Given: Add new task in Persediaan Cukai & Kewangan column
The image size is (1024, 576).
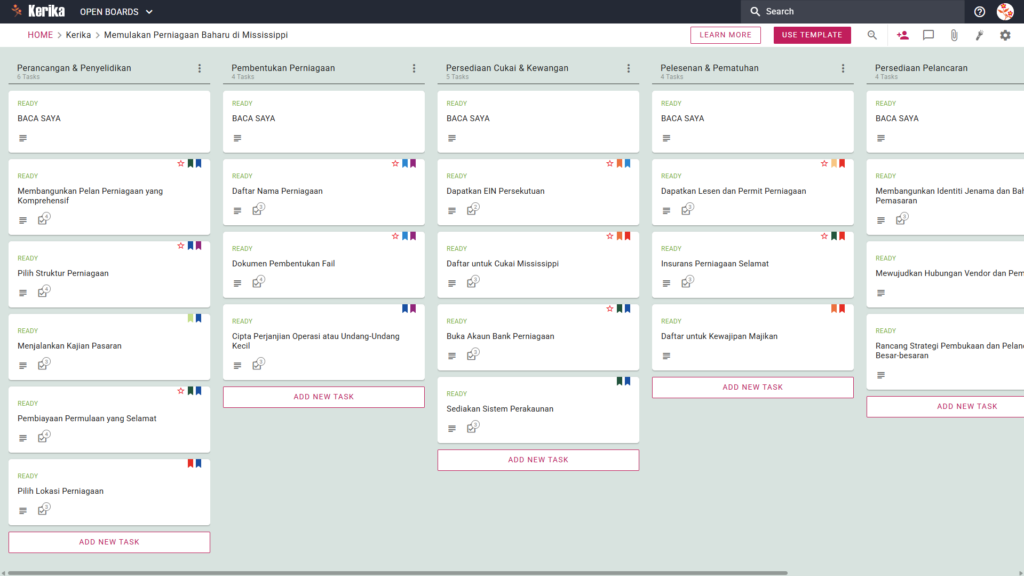Looking at the screenshot, I should [x=538, y=460].
